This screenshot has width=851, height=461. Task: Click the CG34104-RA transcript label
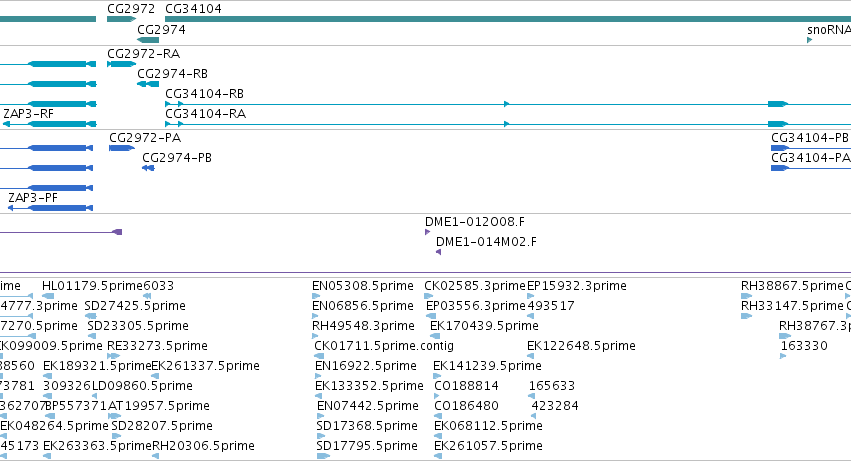tap(206, 113)
